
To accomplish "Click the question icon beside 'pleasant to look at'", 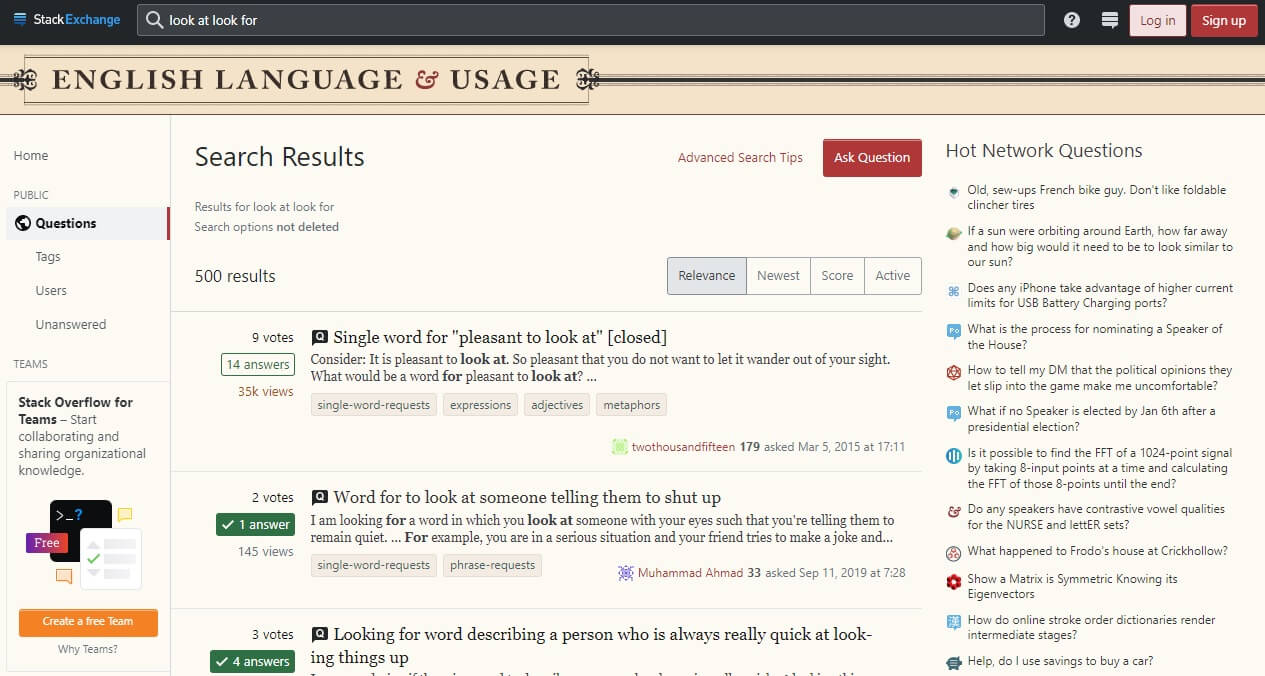I will (319, 337).
